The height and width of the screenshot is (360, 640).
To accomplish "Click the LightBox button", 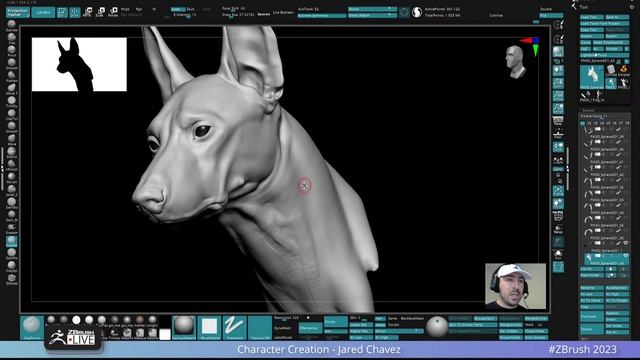I will [43, 12].
